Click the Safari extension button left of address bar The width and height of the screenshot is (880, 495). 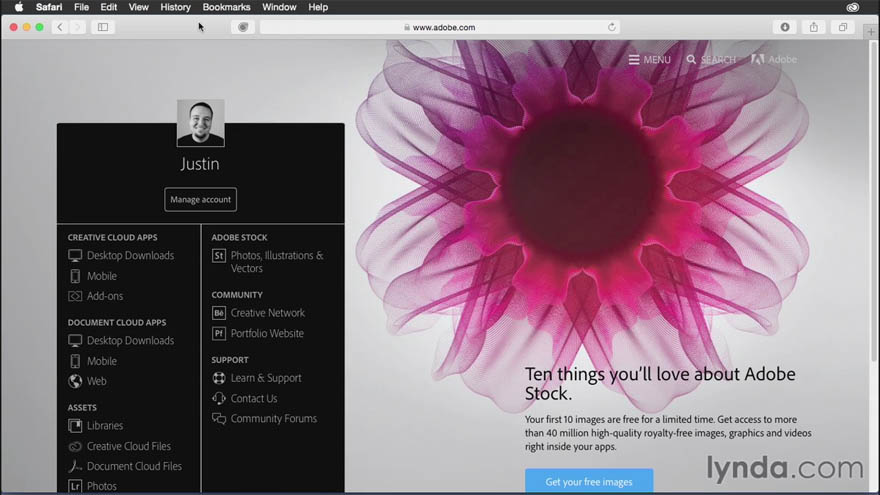[243, 27]
